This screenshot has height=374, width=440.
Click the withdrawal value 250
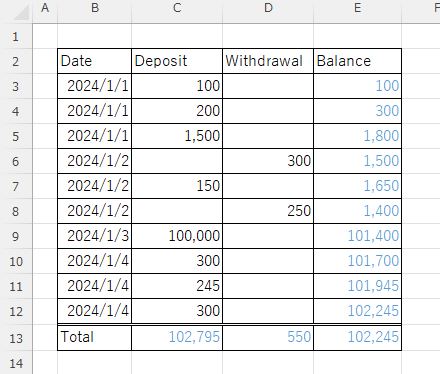268,211
